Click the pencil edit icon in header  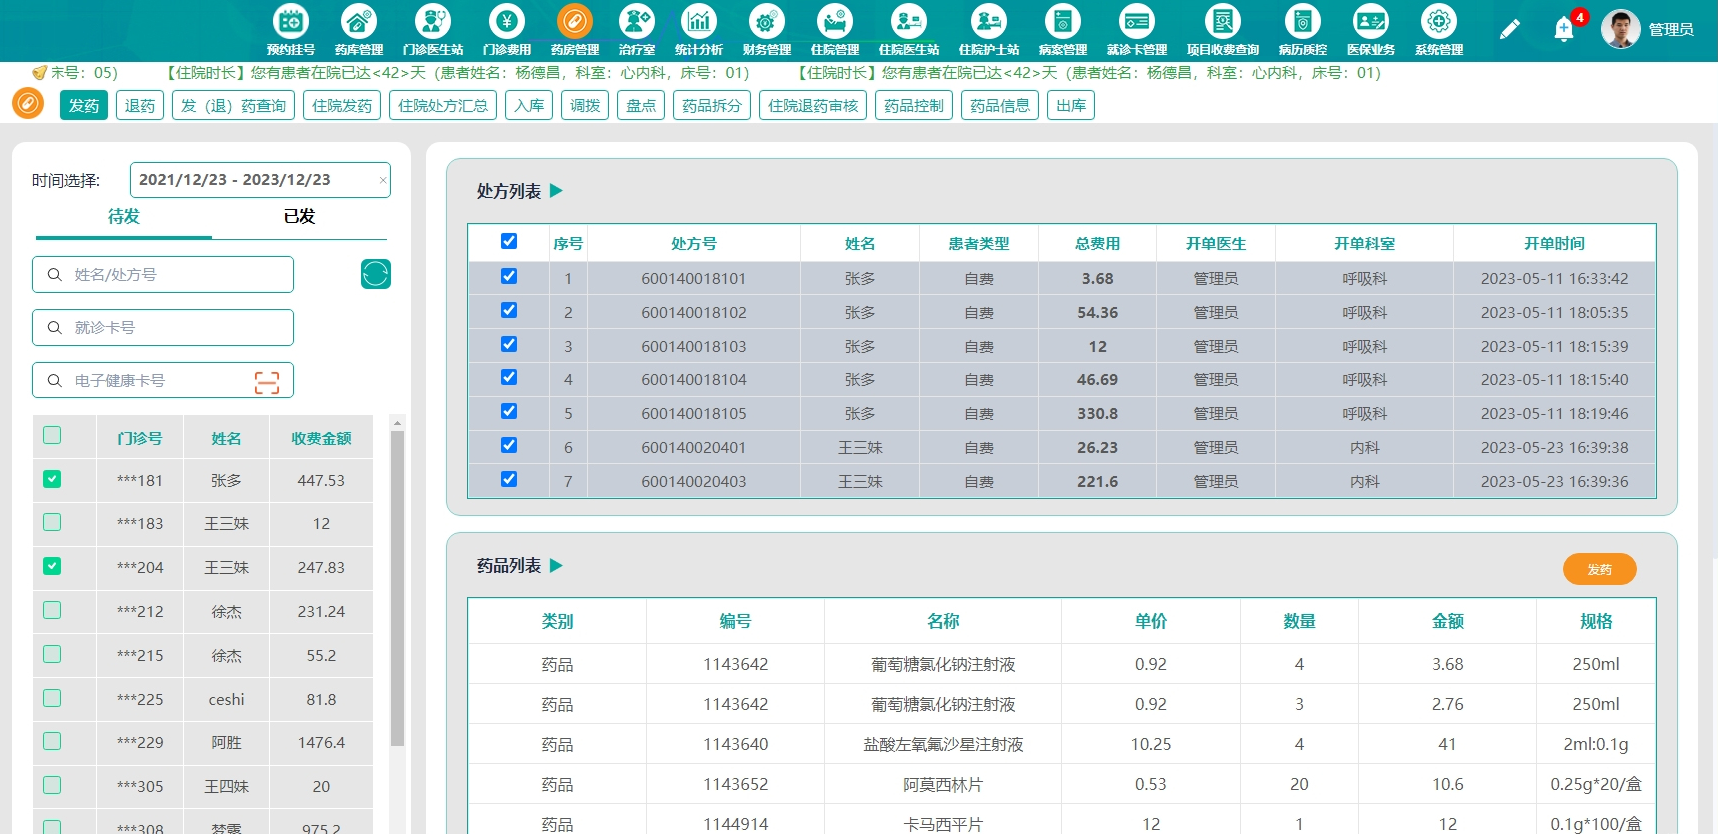coord(1509,30)
